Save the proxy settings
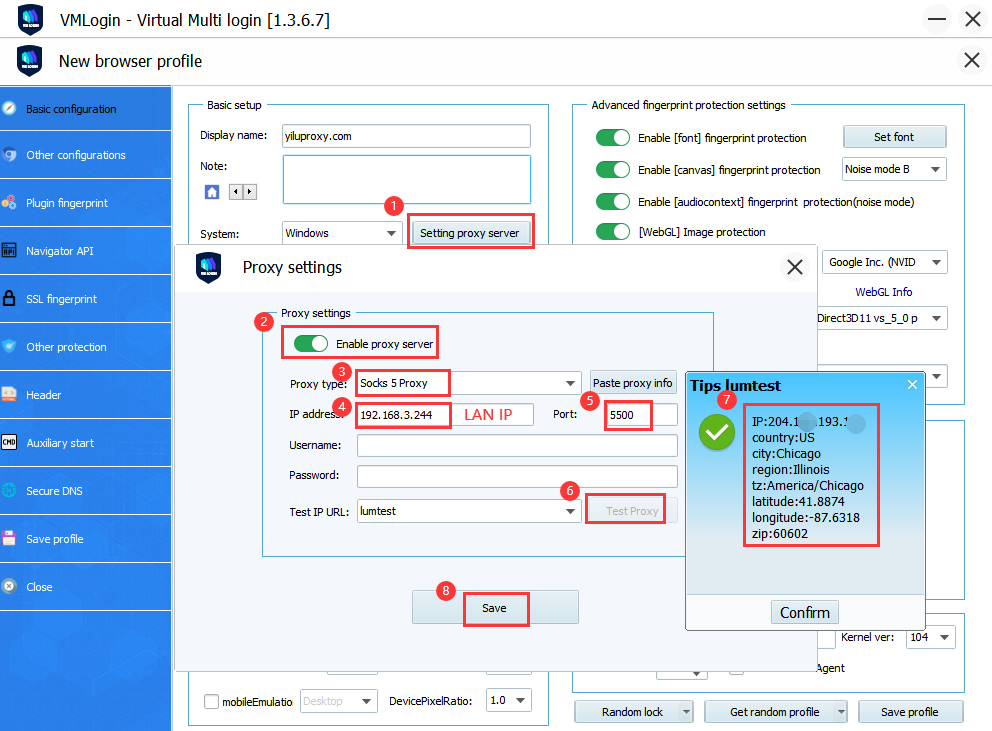 495,608
